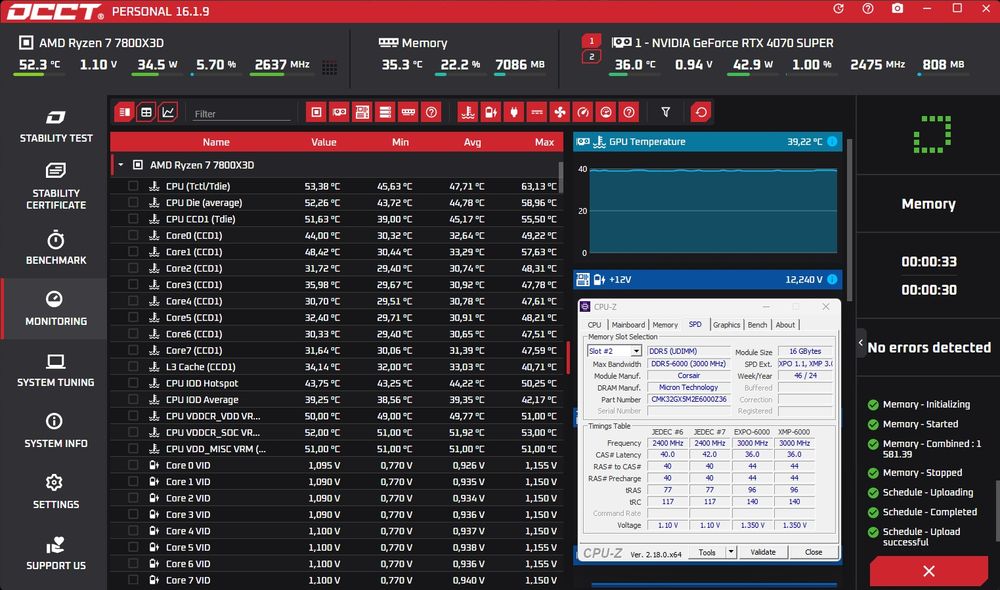The image size is (1000, 590).
Task: Open the Bench tab in CPU-Z
Action: [x=757, y=325]
